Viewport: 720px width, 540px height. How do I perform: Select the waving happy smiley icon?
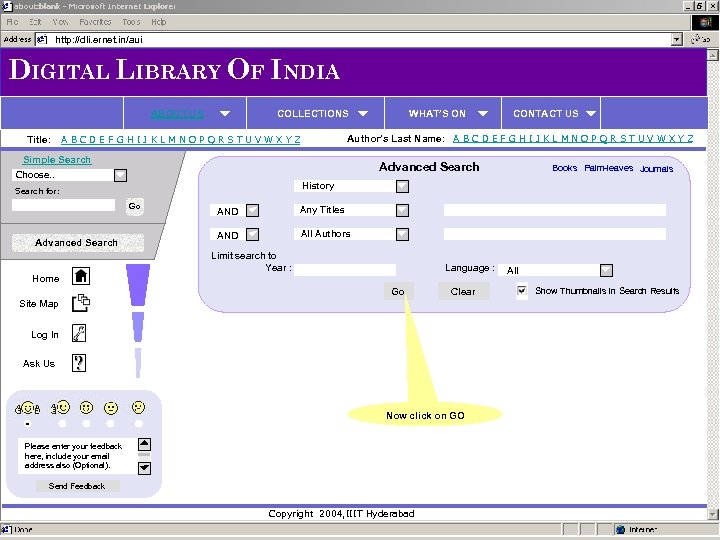click(x=61, y=407)
